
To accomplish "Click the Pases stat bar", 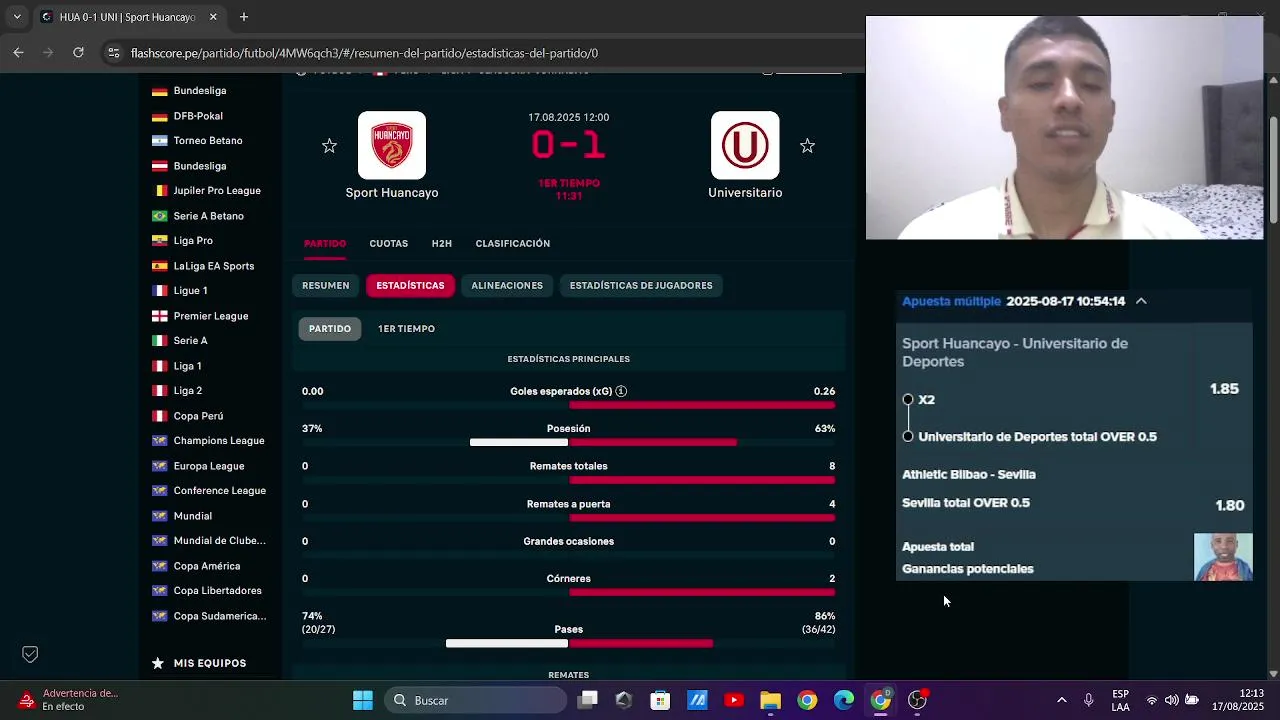I will click(x=568, y=643).
